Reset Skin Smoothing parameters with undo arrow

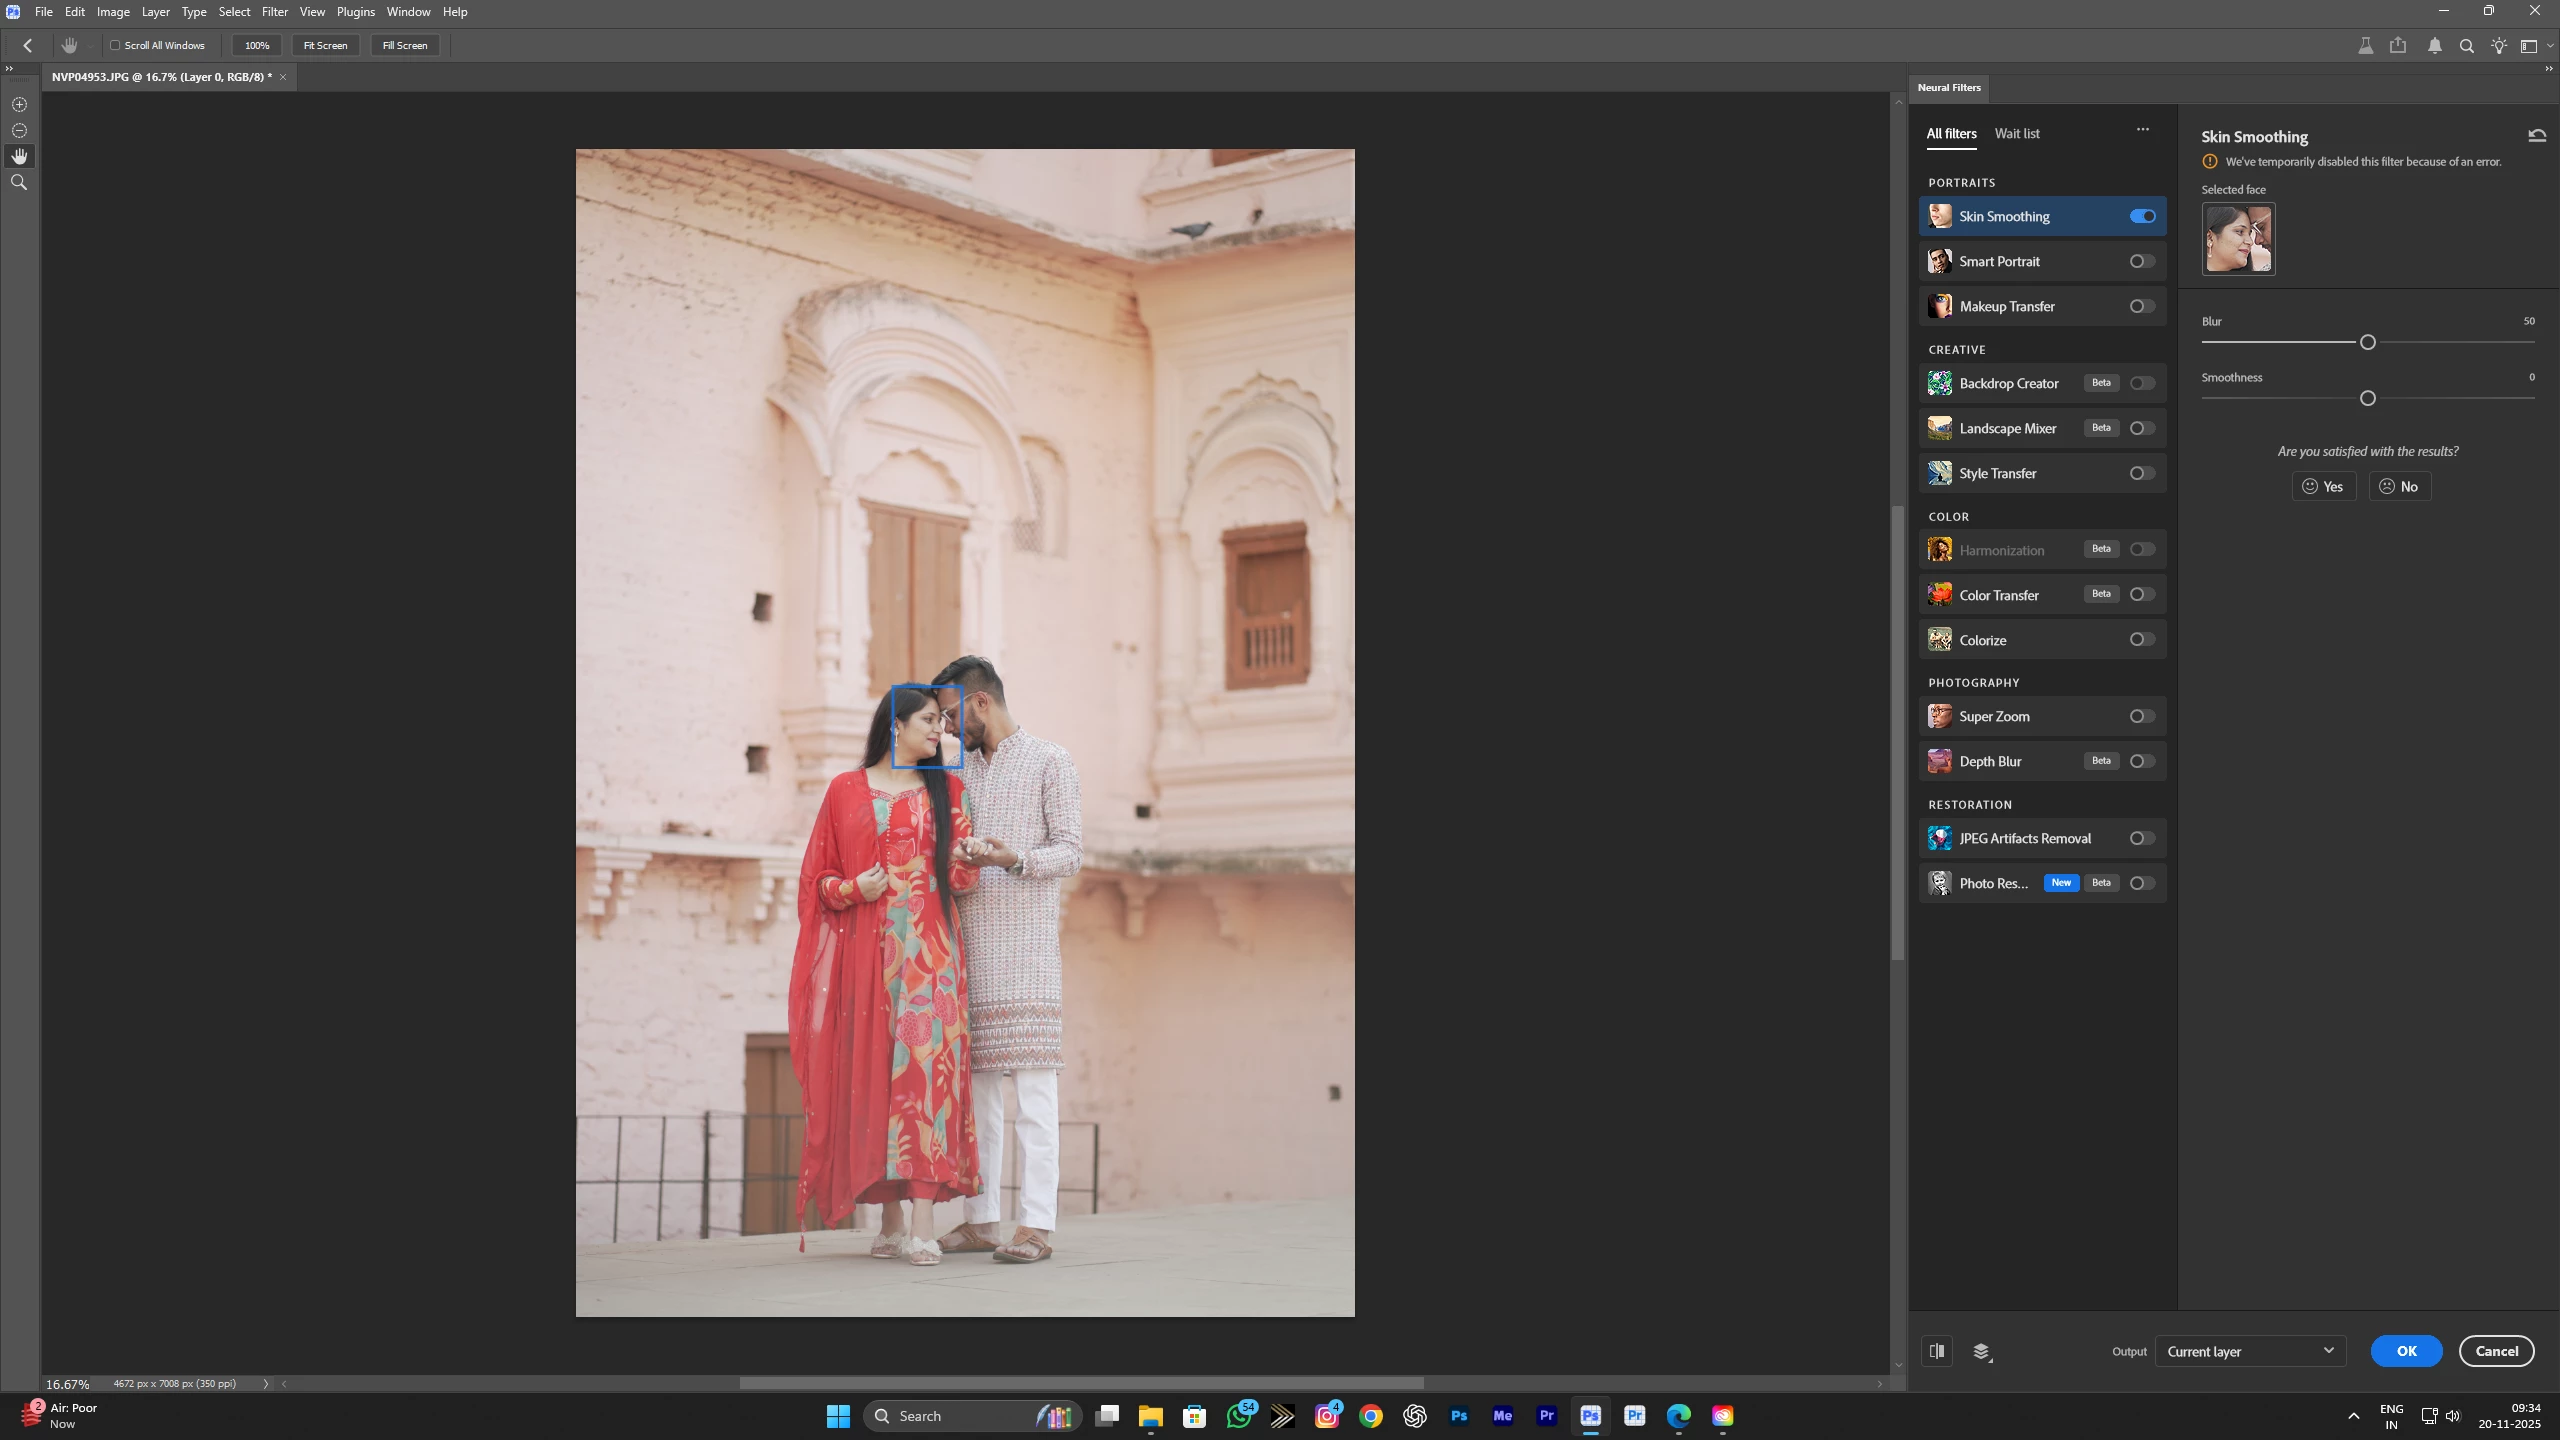2537,136
